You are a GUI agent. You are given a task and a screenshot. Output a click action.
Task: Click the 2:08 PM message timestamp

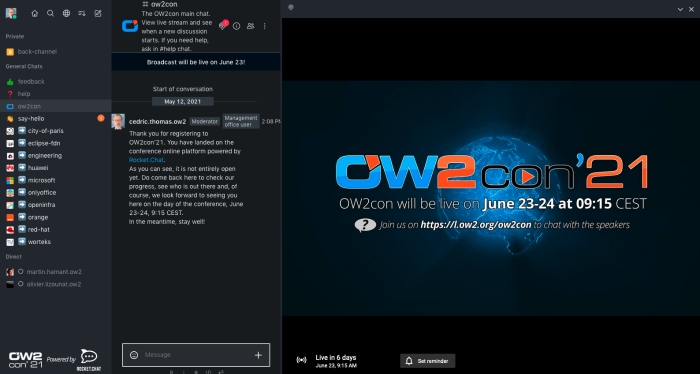click(271, 121)
